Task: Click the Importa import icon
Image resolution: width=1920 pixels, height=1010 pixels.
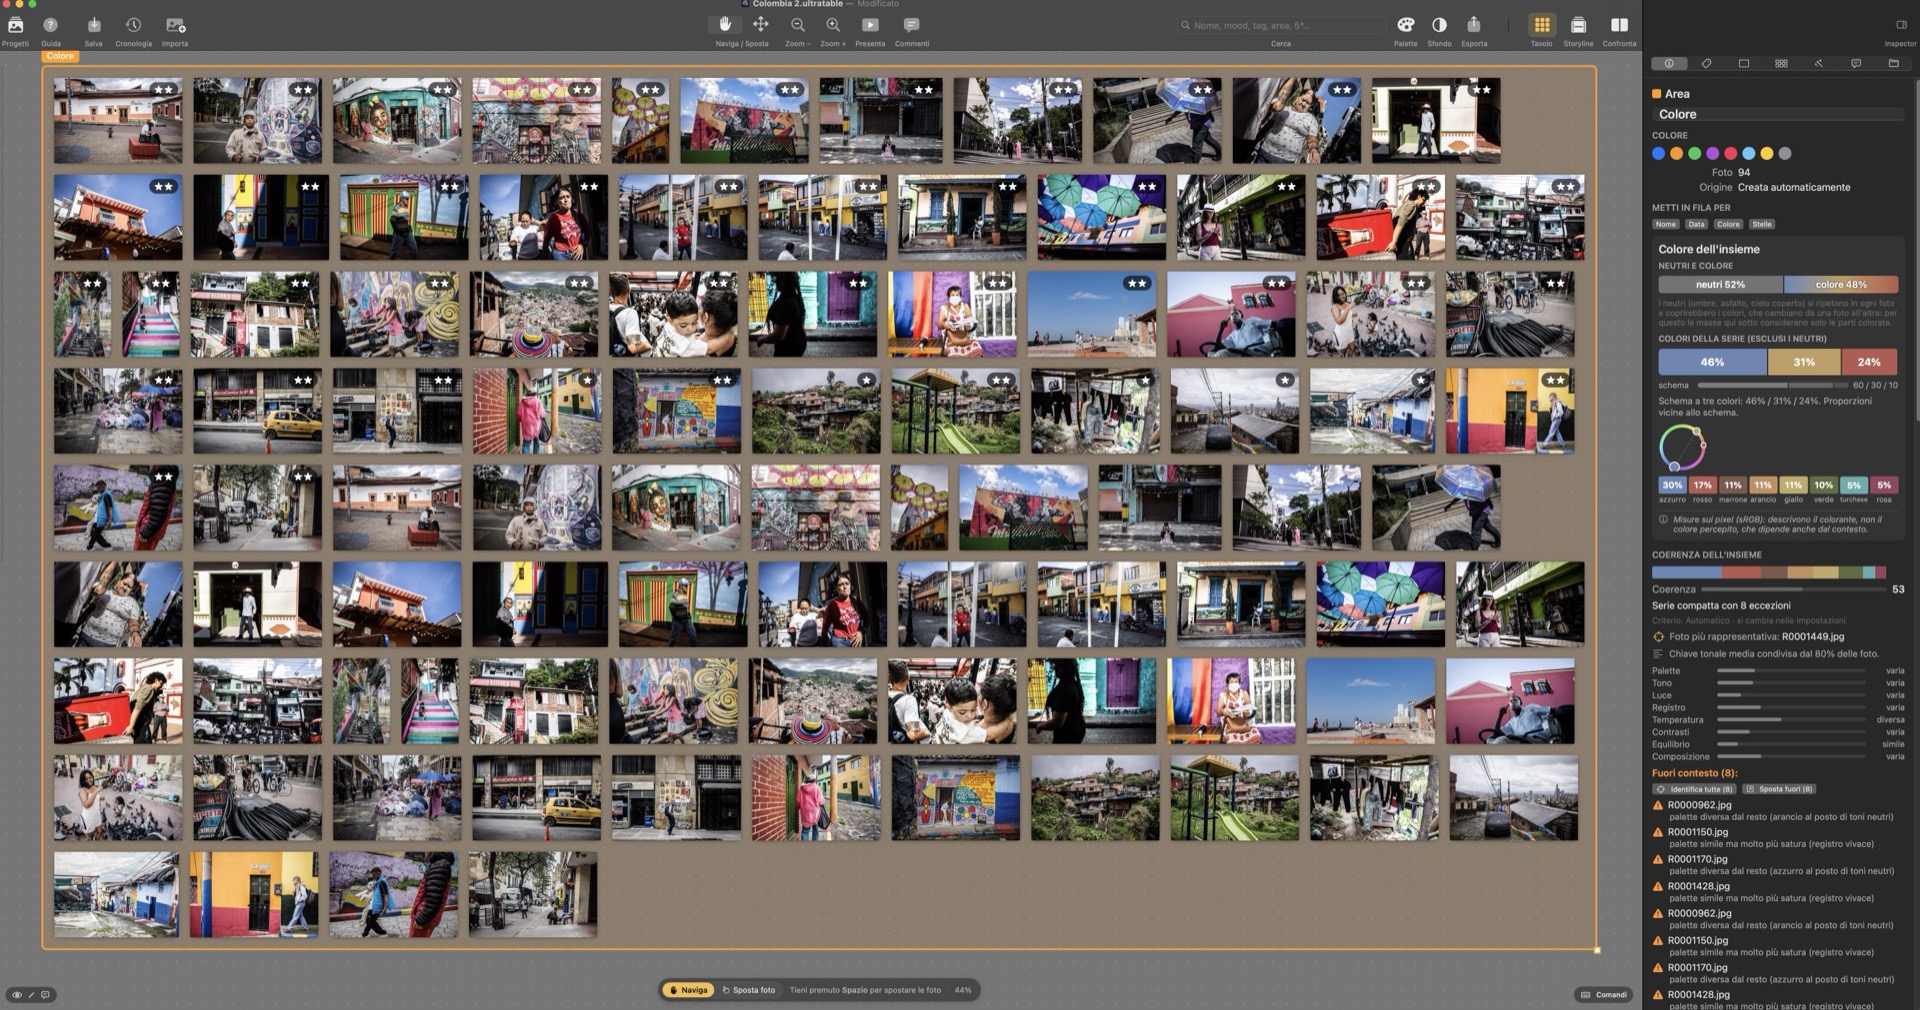Action: [x=175, y=25]
